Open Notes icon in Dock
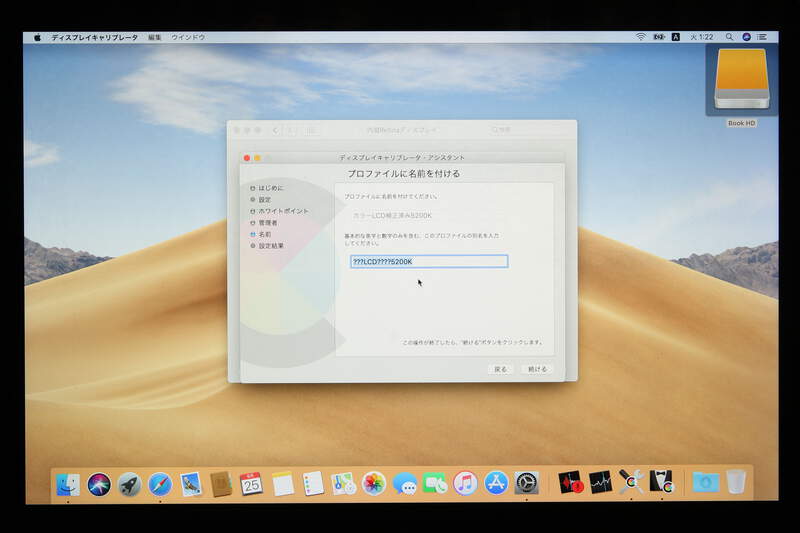Screen dimensions: 800x533 (x=282, y=484)
